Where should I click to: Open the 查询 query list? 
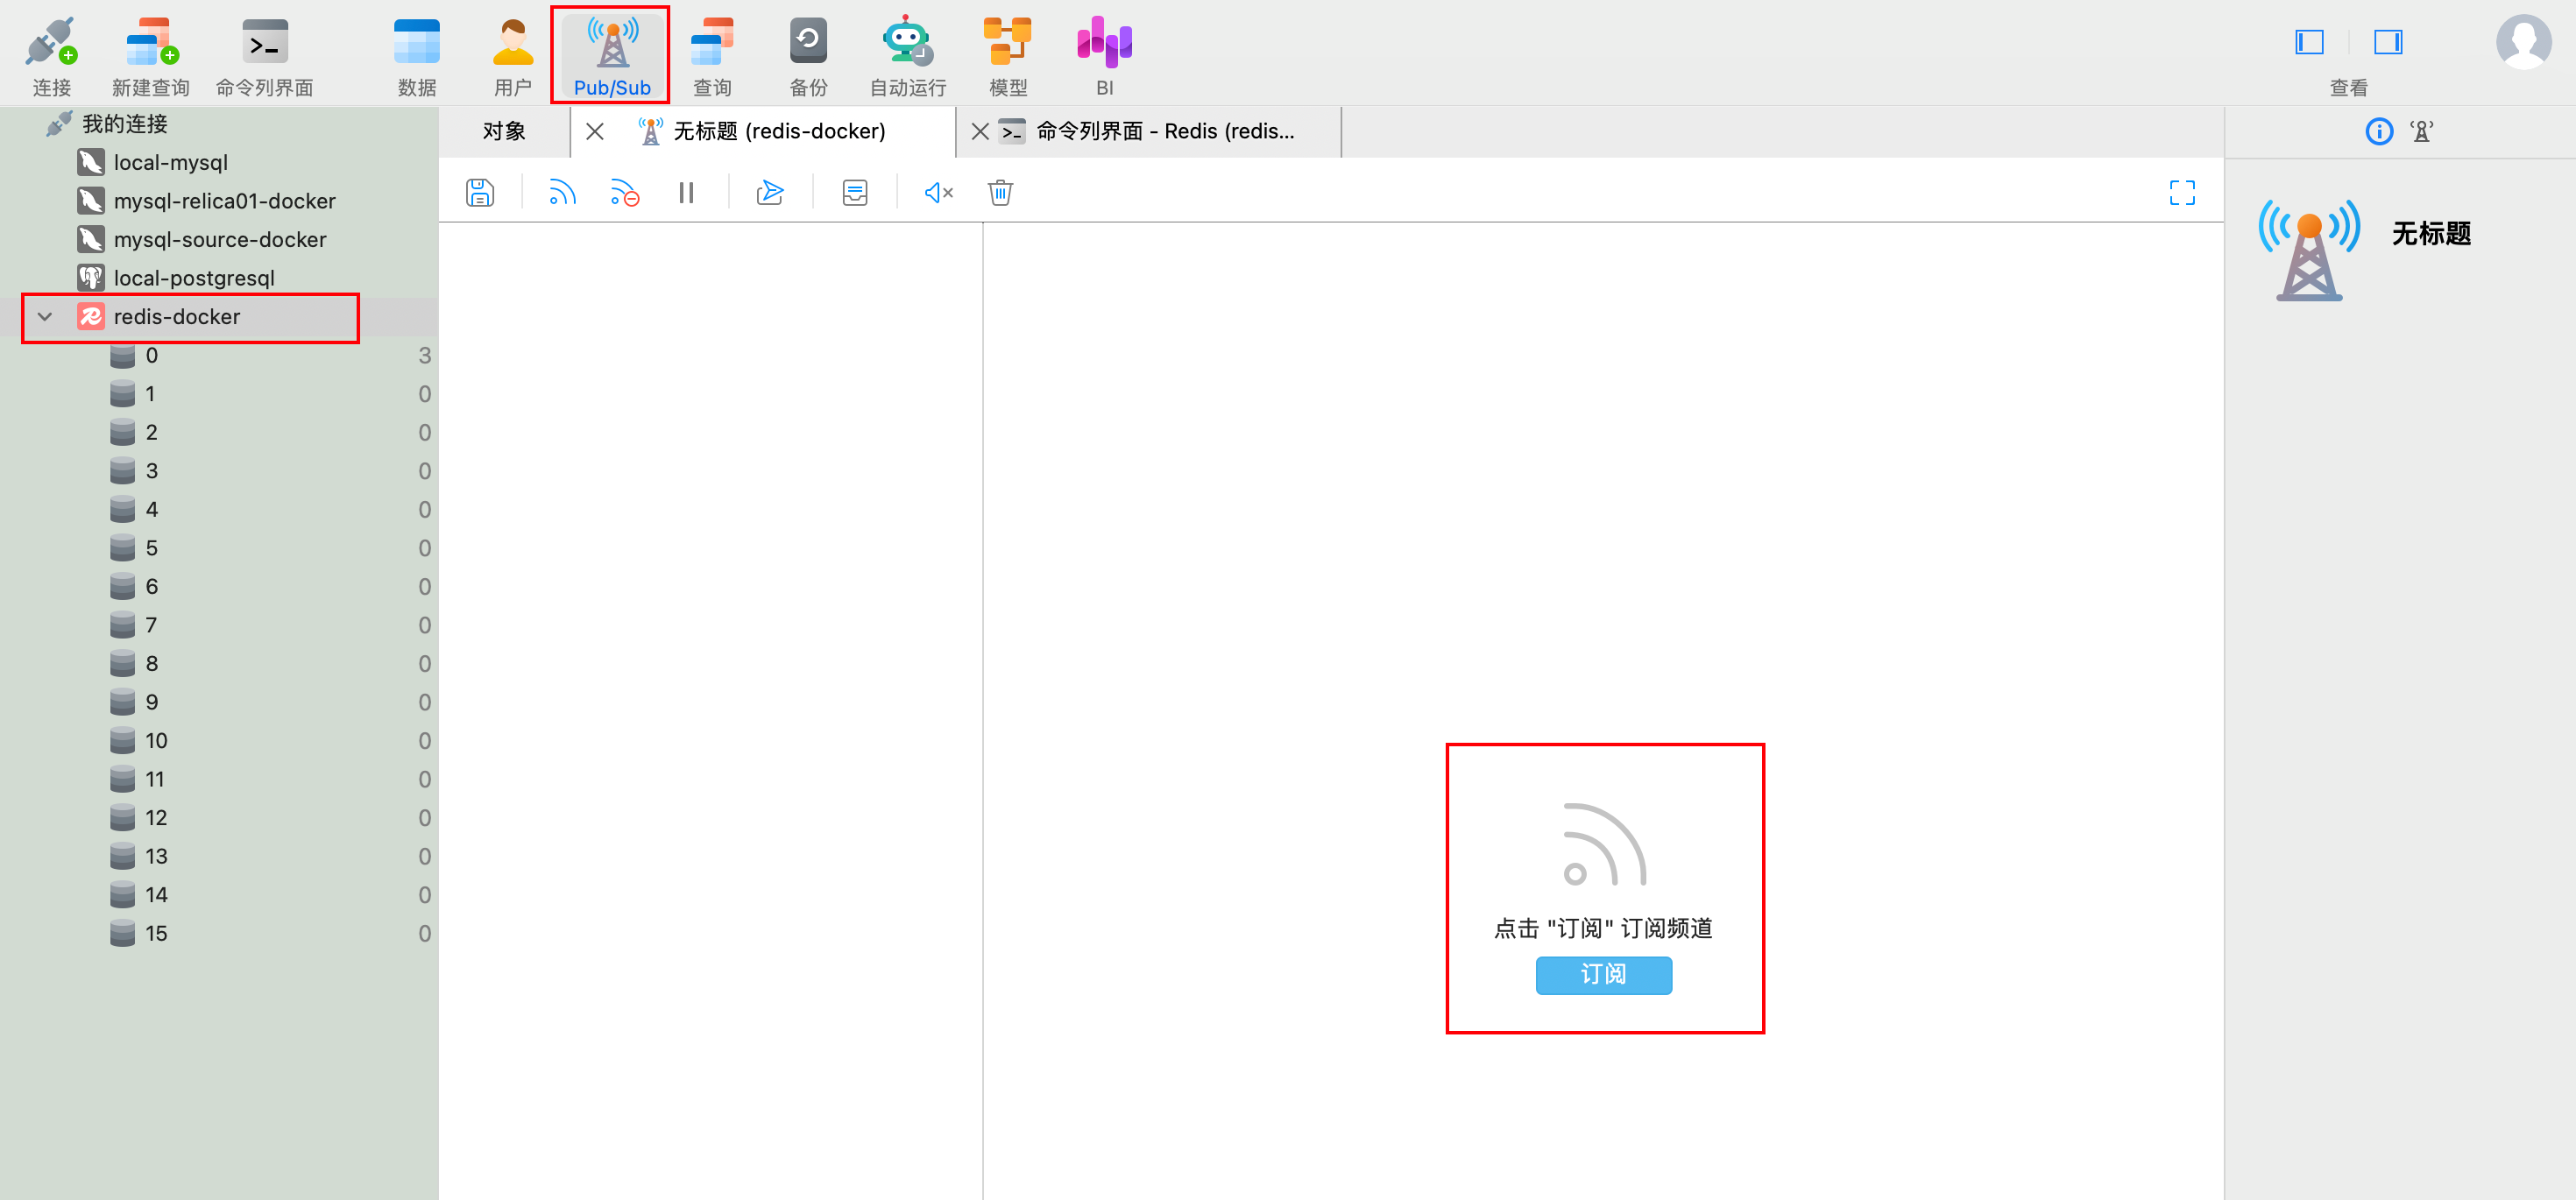point(712,56)
